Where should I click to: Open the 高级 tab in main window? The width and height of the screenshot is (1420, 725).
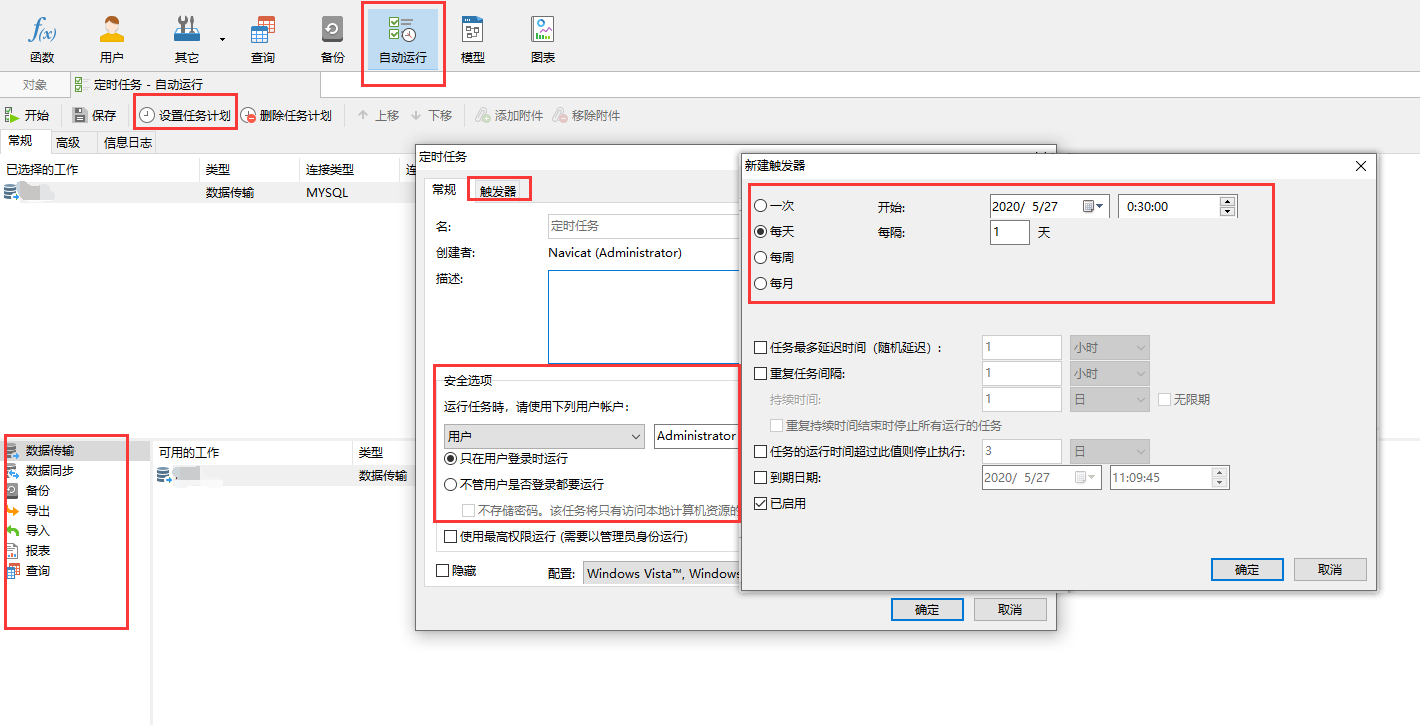[x=68, y=142]
